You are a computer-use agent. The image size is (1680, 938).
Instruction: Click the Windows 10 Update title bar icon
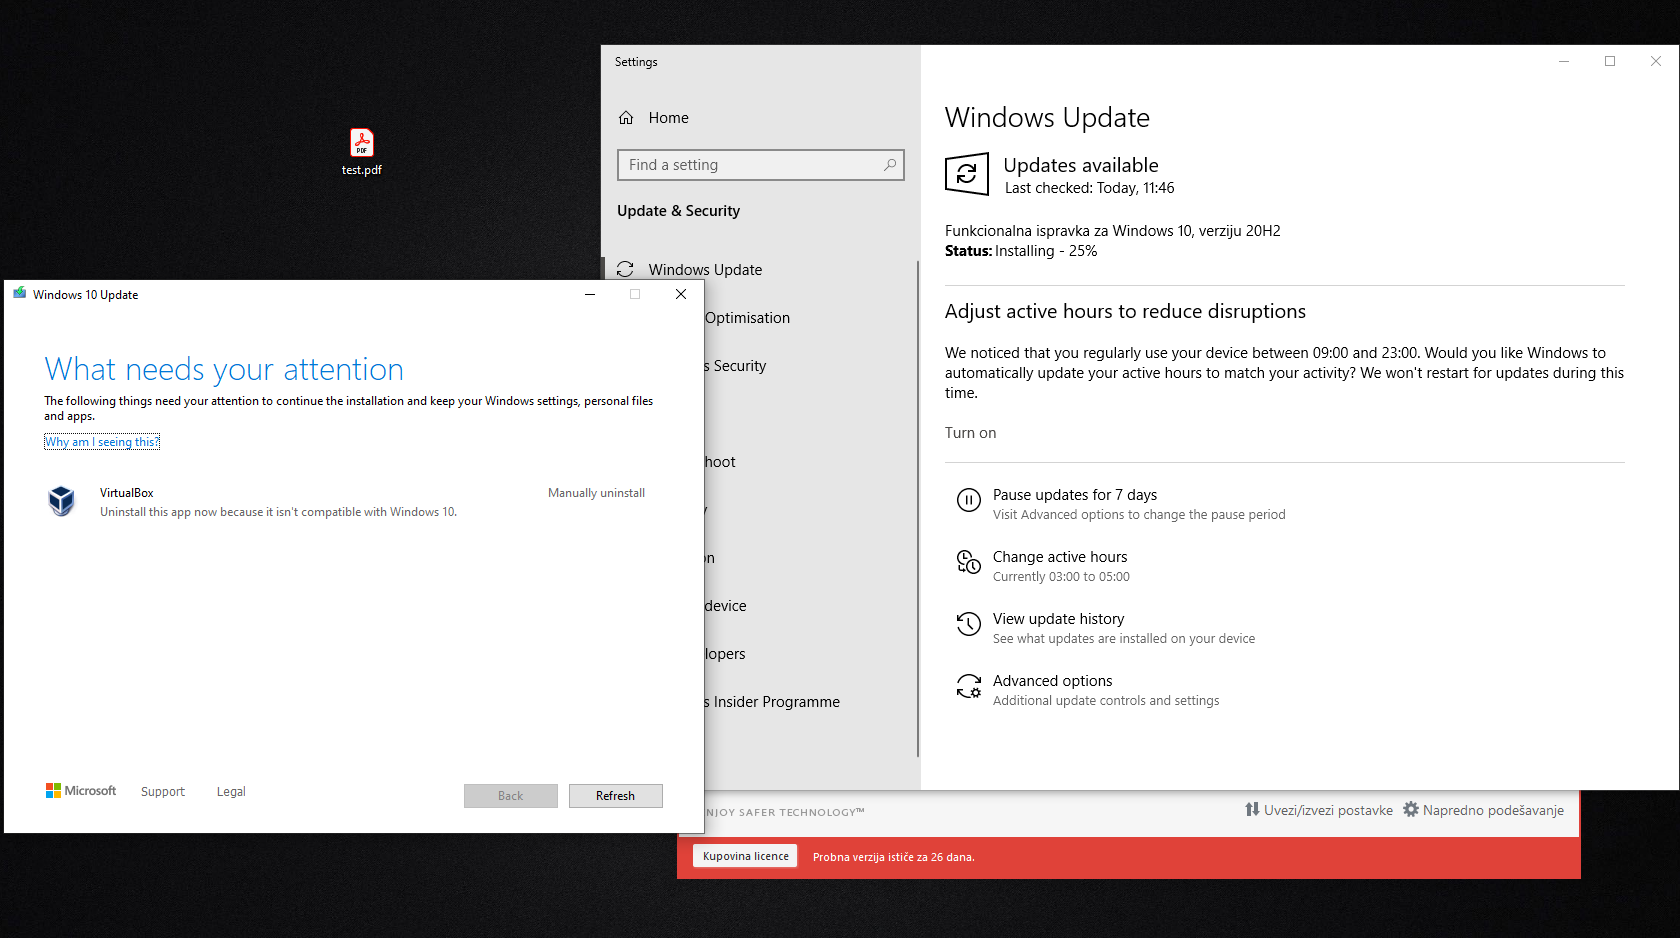tap(19, 294)
